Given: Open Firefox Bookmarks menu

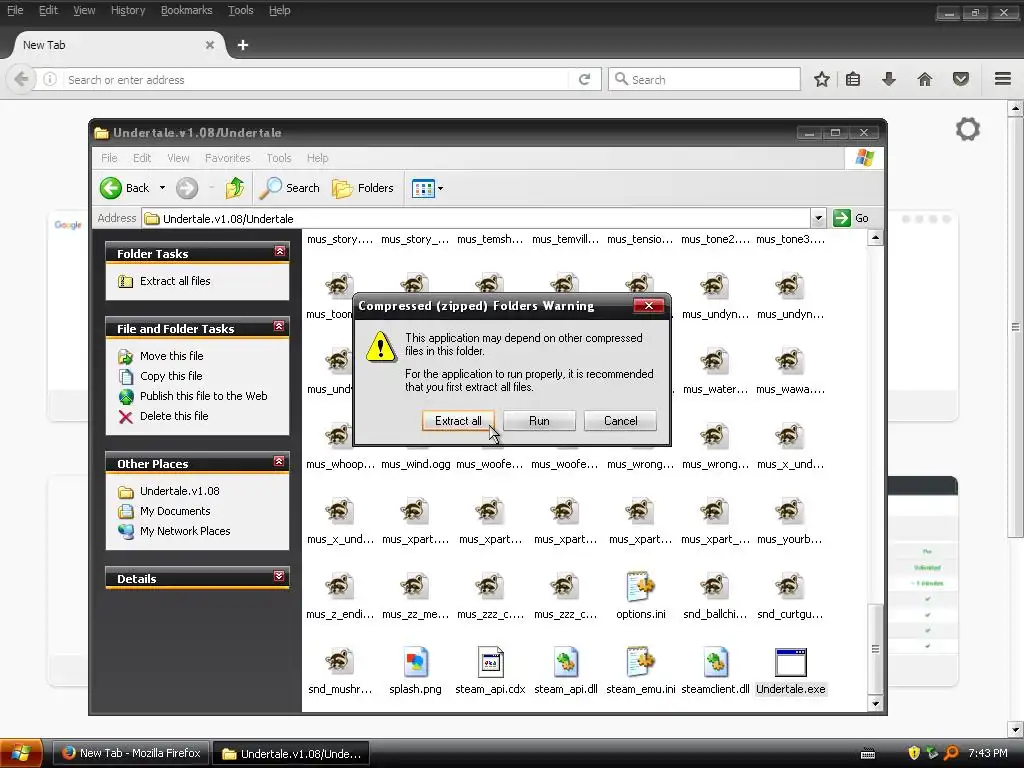Looking at the screenshot, I should click(x=186, y=10).
